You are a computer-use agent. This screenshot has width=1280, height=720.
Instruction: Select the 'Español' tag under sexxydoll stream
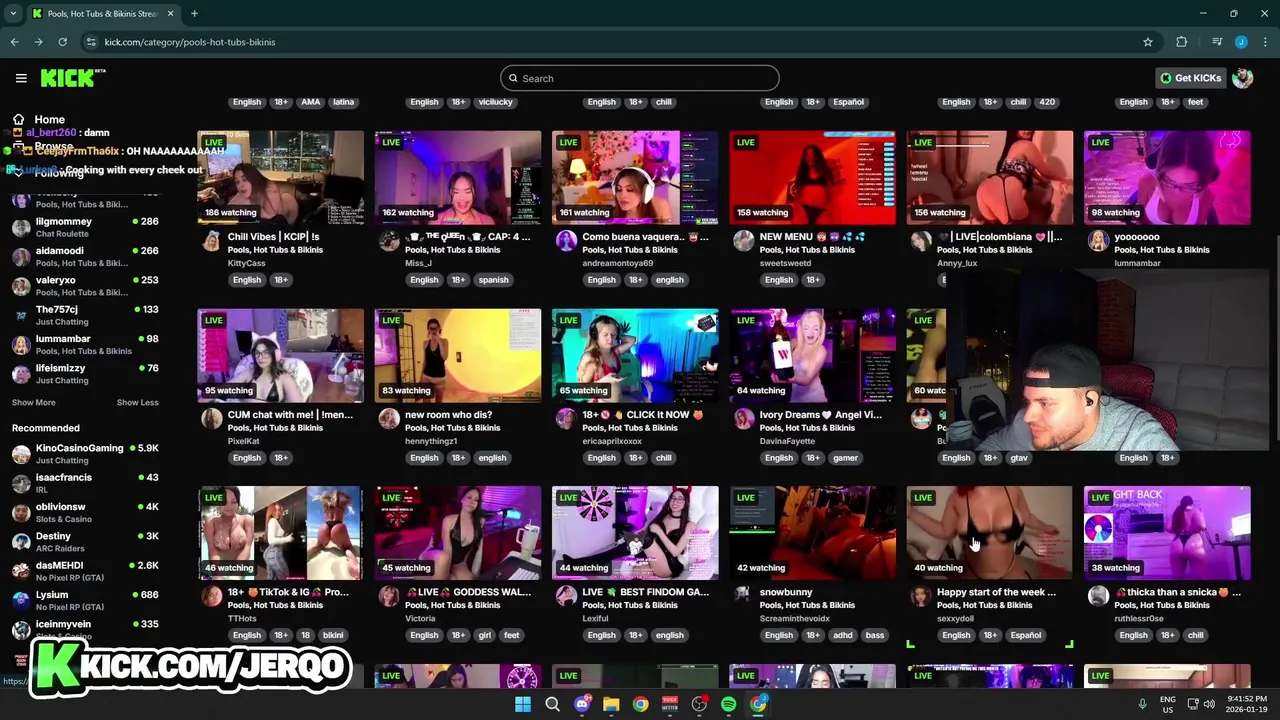1025,635
